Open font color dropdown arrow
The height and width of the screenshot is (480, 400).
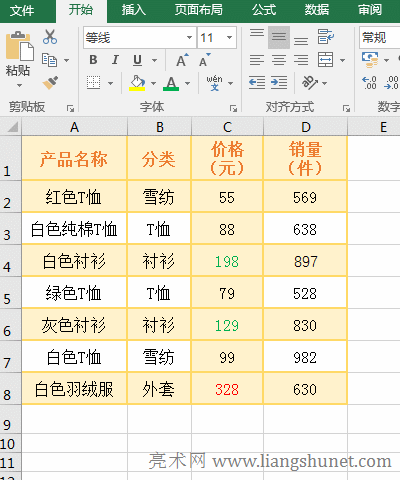(x=187, y=83)
